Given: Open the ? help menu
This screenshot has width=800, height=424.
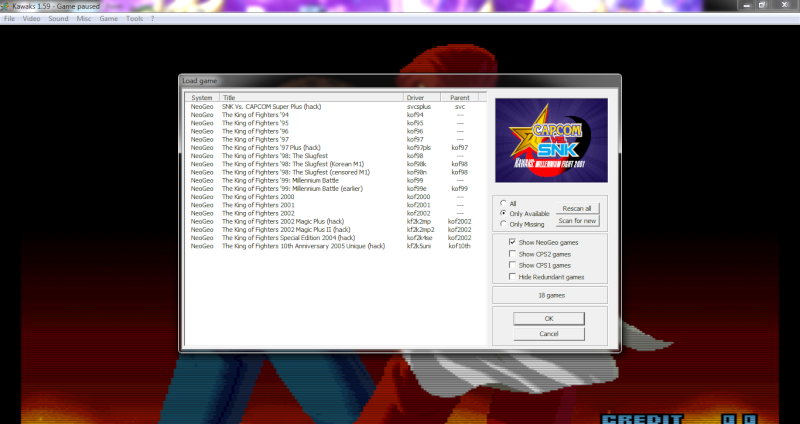Looking at the screenshot, I should (152, 18).
